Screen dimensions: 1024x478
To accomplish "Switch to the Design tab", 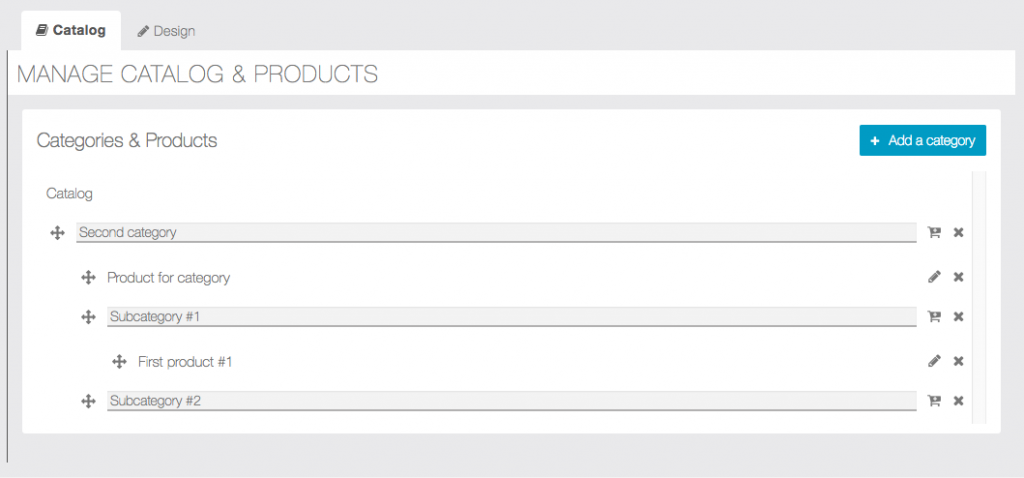I will (166, 31).
